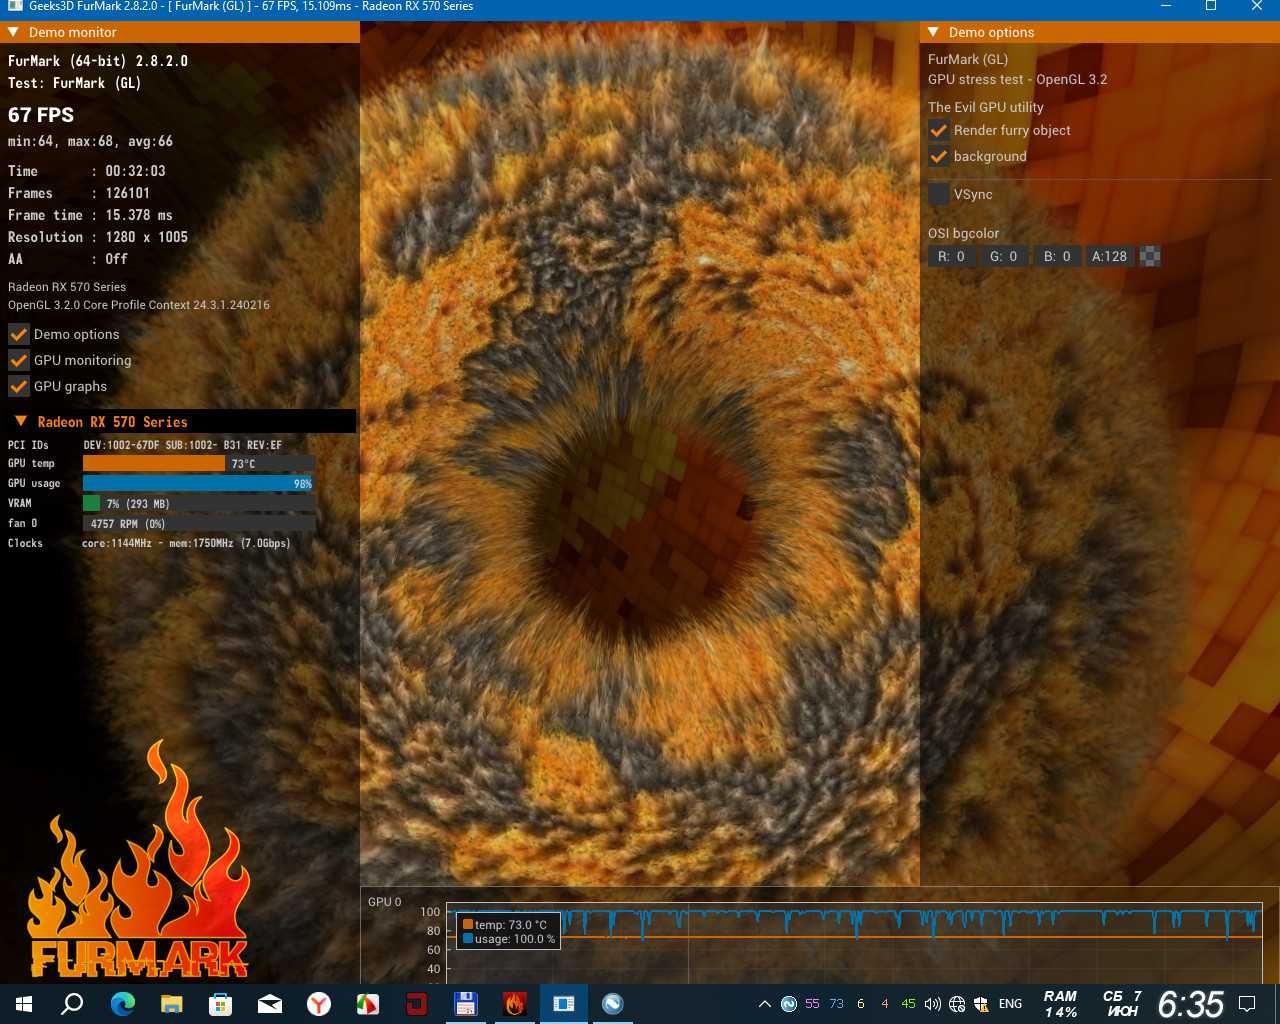Click the Frame time 15.378 ms line
1280x1024 pixels.
click(x=90, y=215)
